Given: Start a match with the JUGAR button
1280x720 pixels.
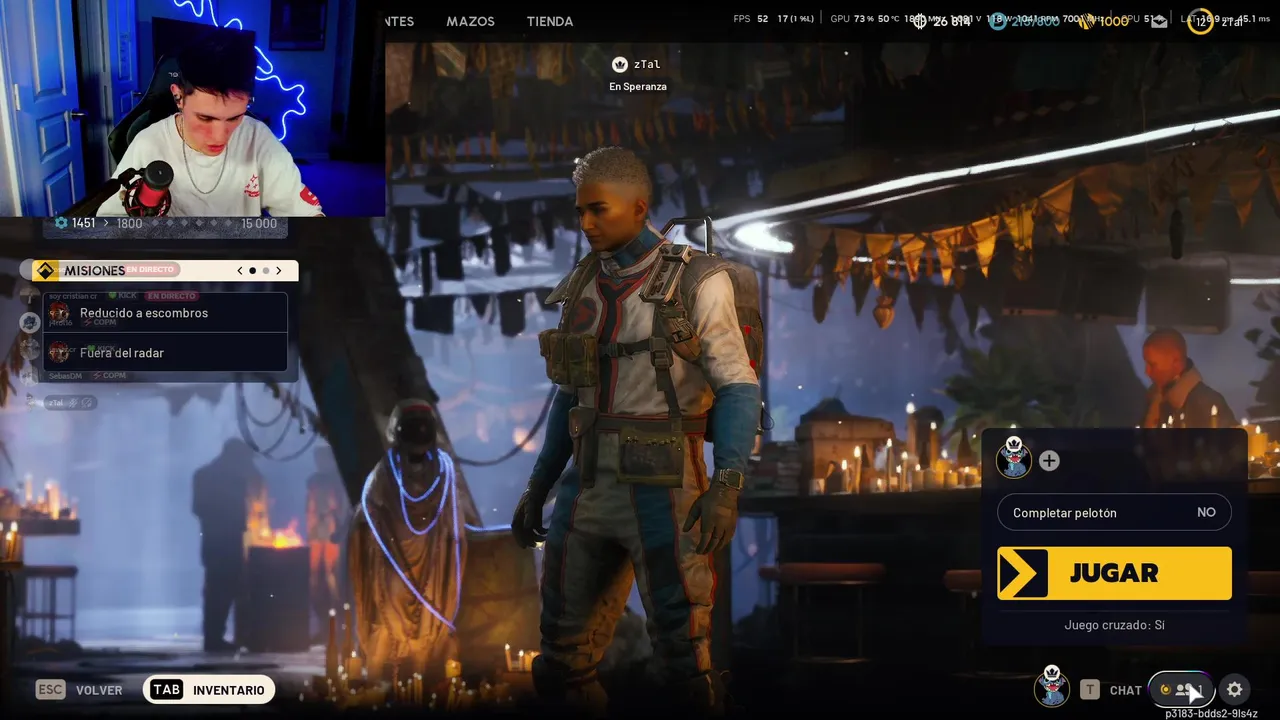Looking at the screenshot, I should [x=1114, y=573].
